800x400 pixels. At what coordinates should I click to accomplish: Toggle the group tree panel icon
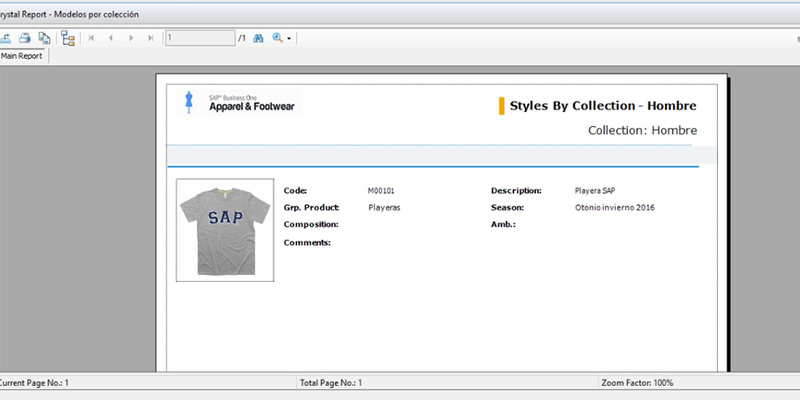68,38
